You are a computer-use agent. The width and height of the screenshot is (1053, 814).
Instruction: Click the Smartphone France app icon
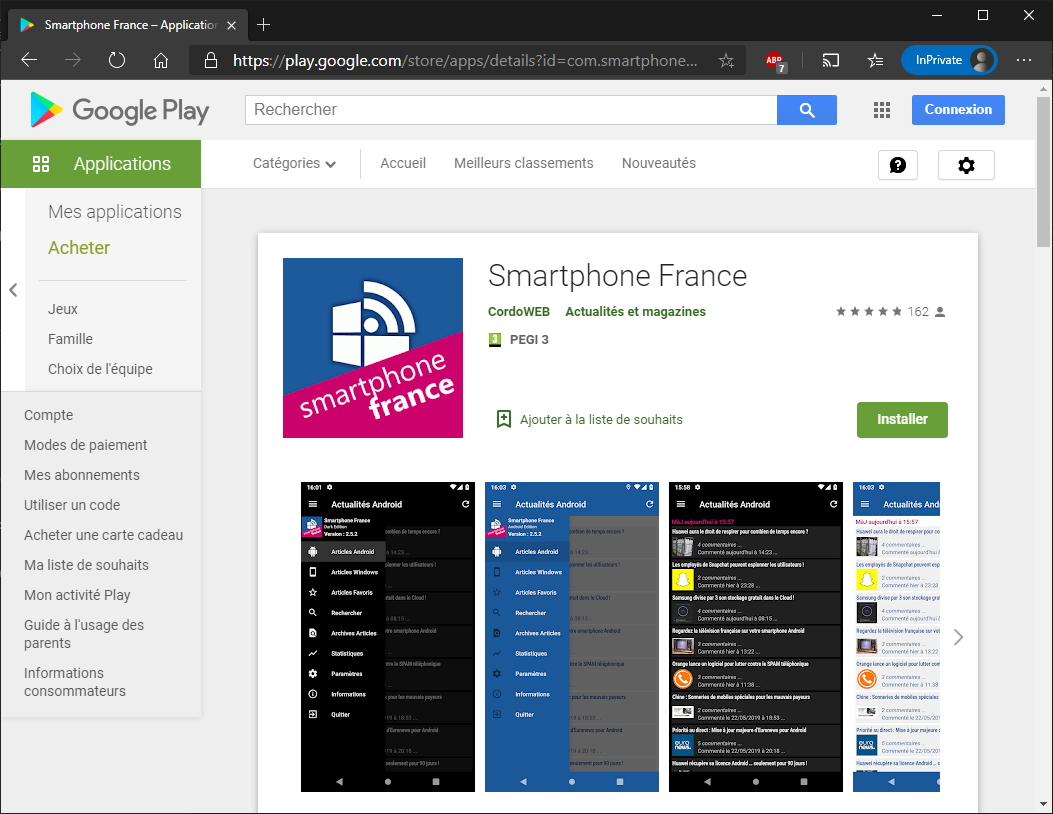click(x=373, y=348)
